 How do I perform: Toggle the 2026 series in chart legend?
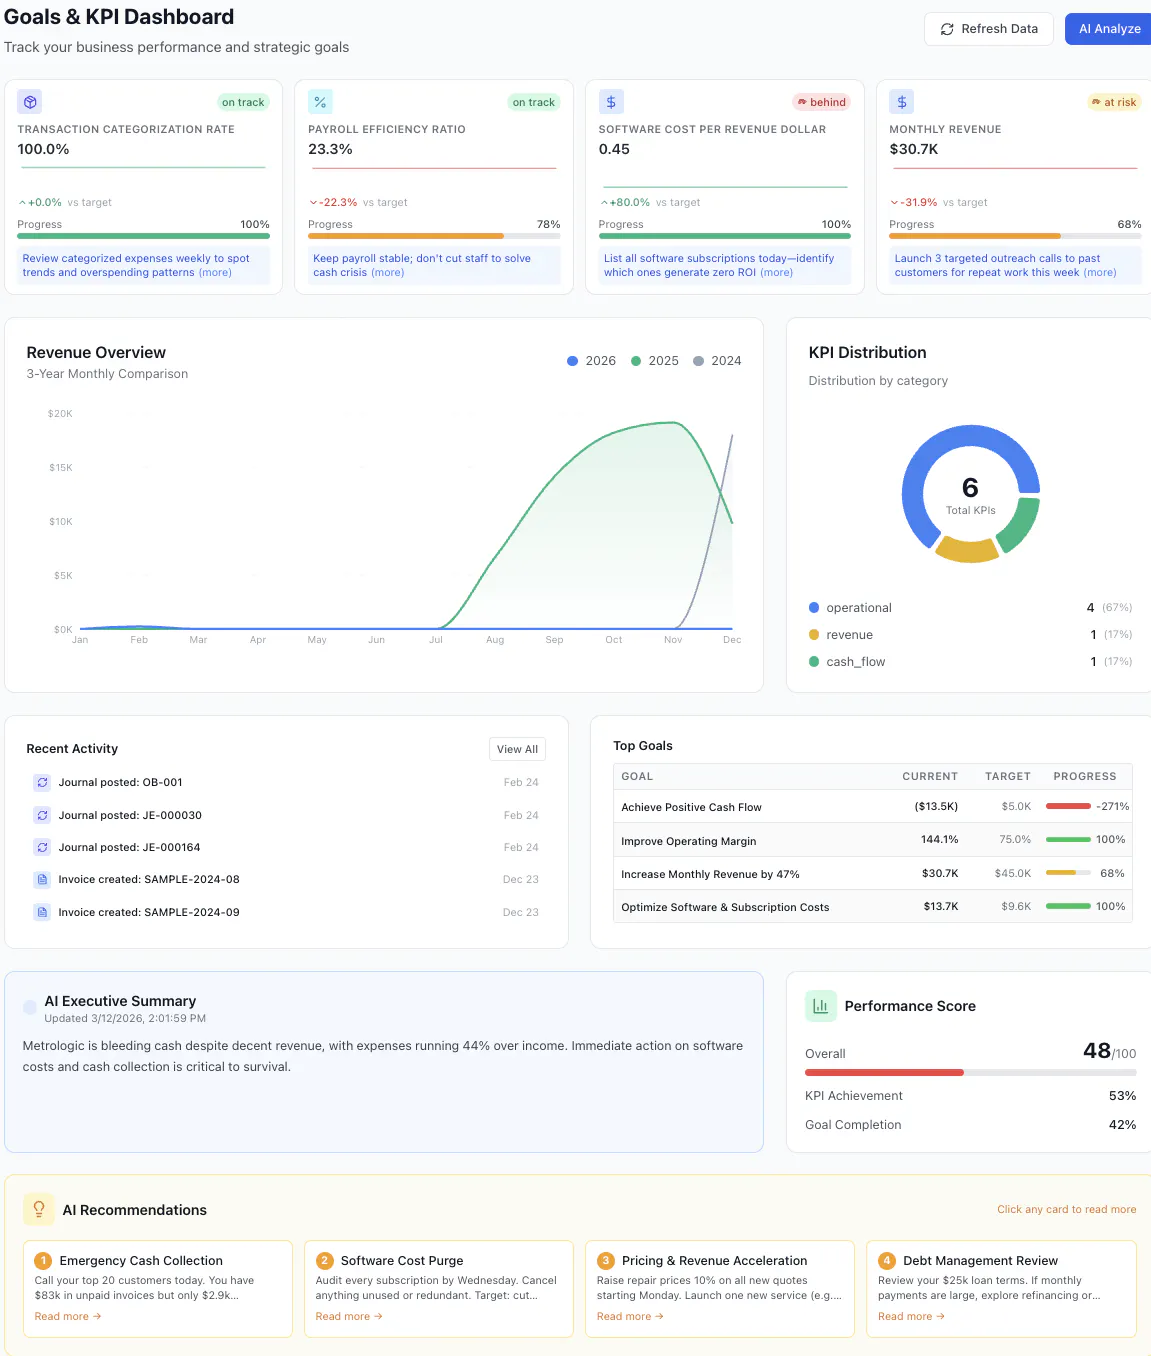[592, 361]
